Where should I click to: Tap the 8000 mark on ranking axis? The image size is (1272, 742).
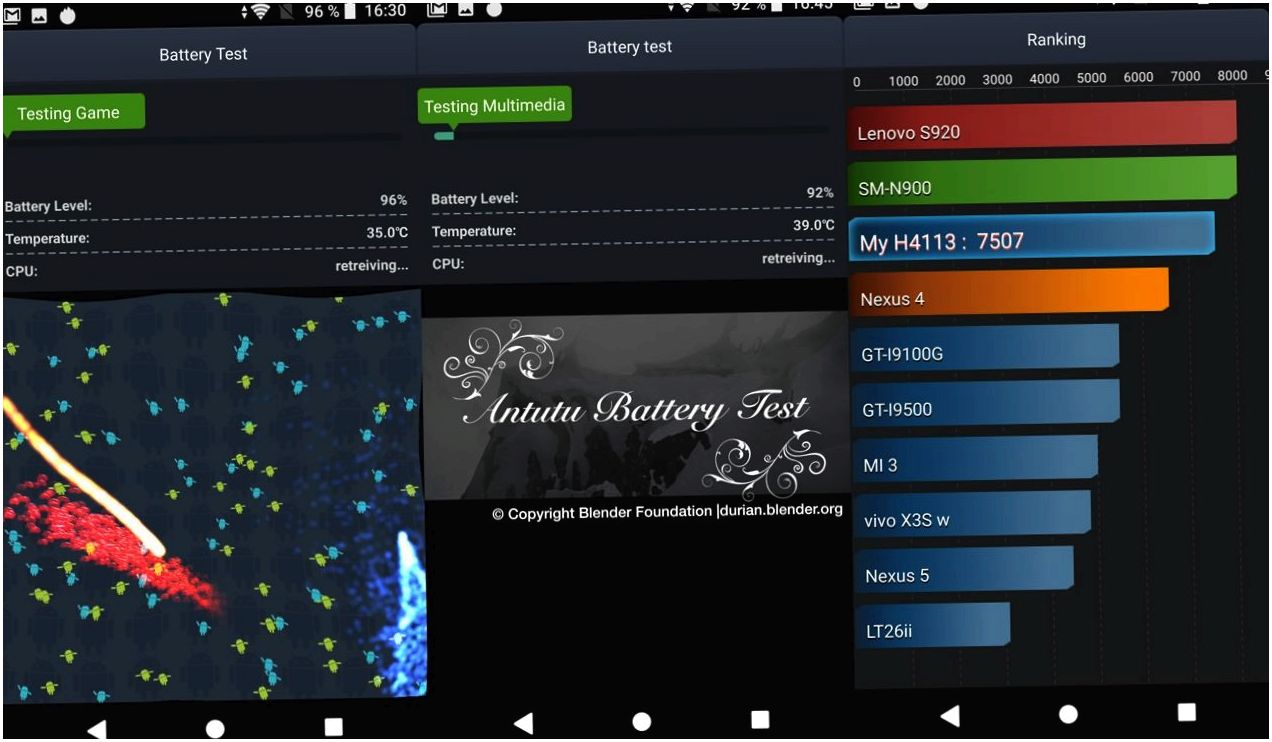[1232, 76]
